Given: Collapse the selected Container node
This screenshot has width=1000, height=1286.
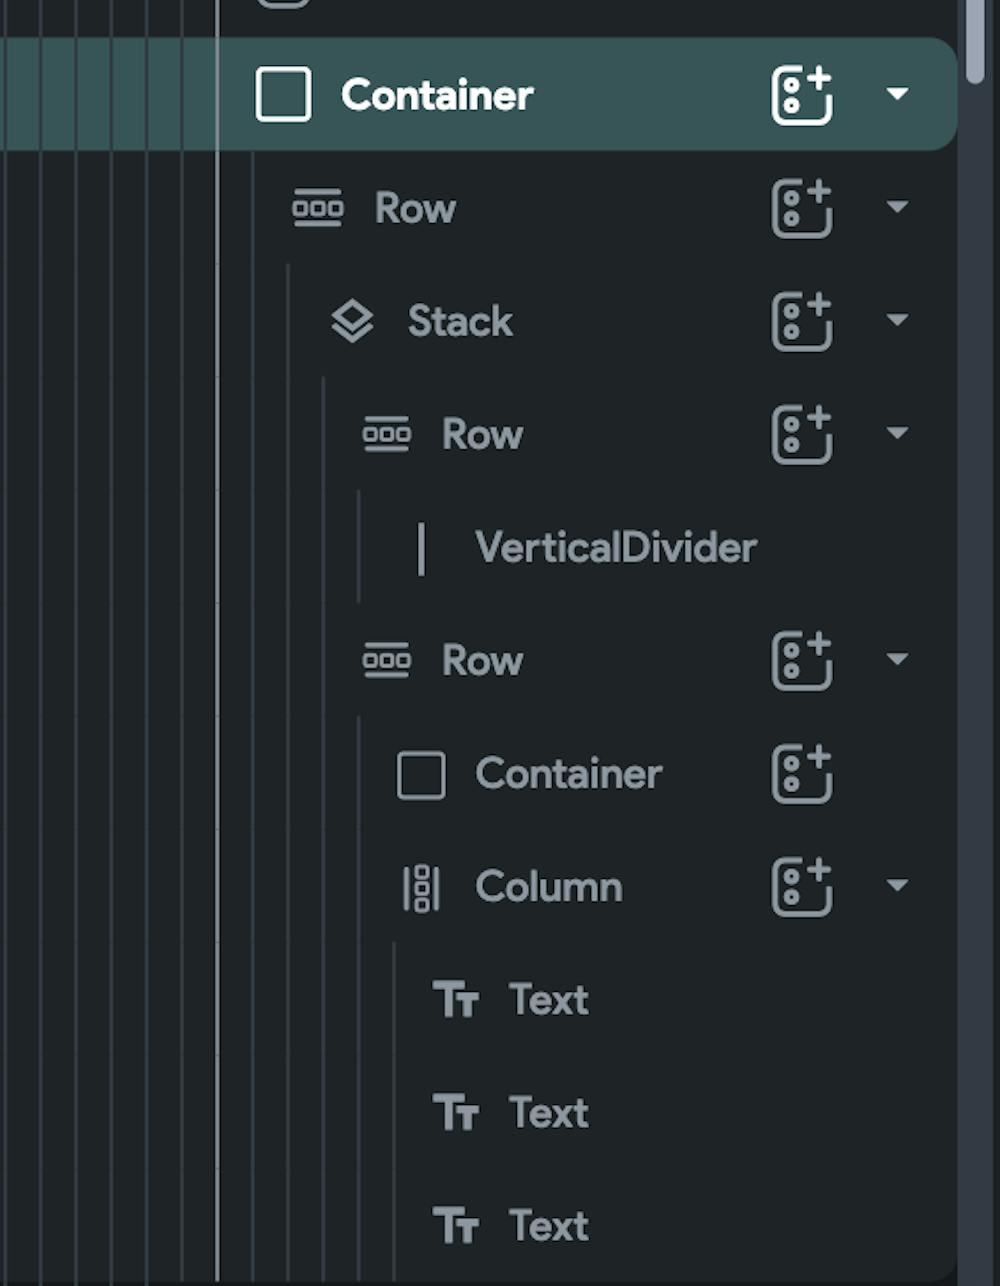Looking at the screenshot, I should (x=897, y=94).
